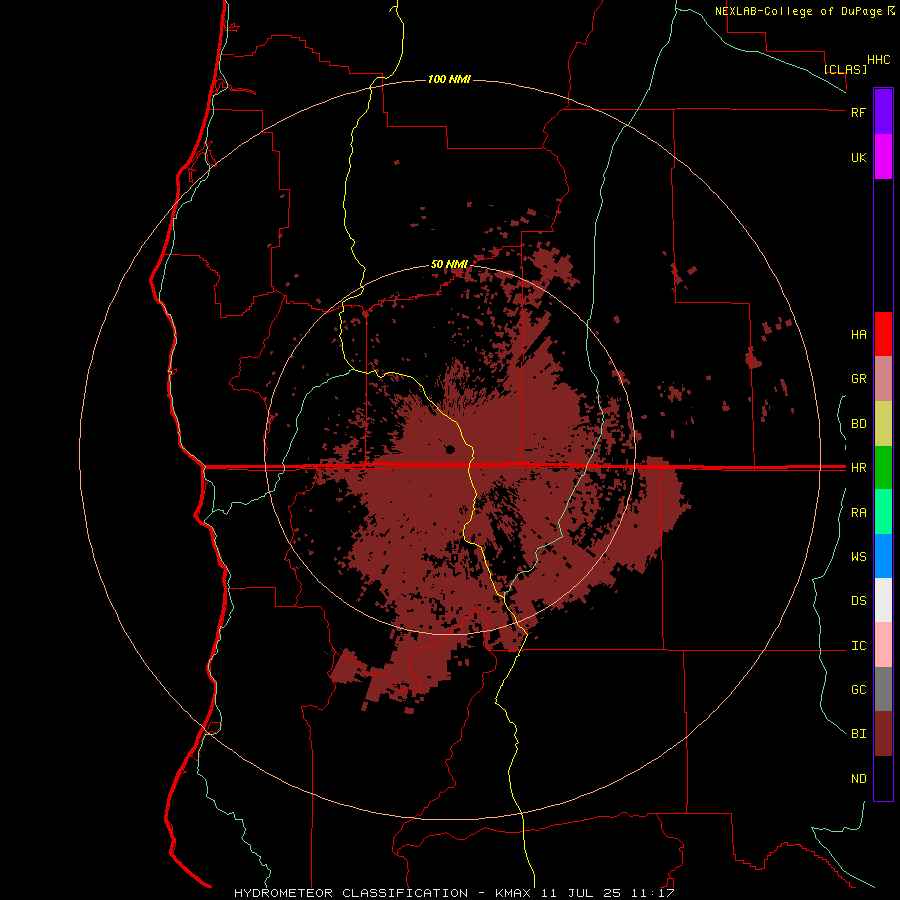900x900 pixels.
Task: Click the white DS legend swatch
Action: [x=883, y=600]
